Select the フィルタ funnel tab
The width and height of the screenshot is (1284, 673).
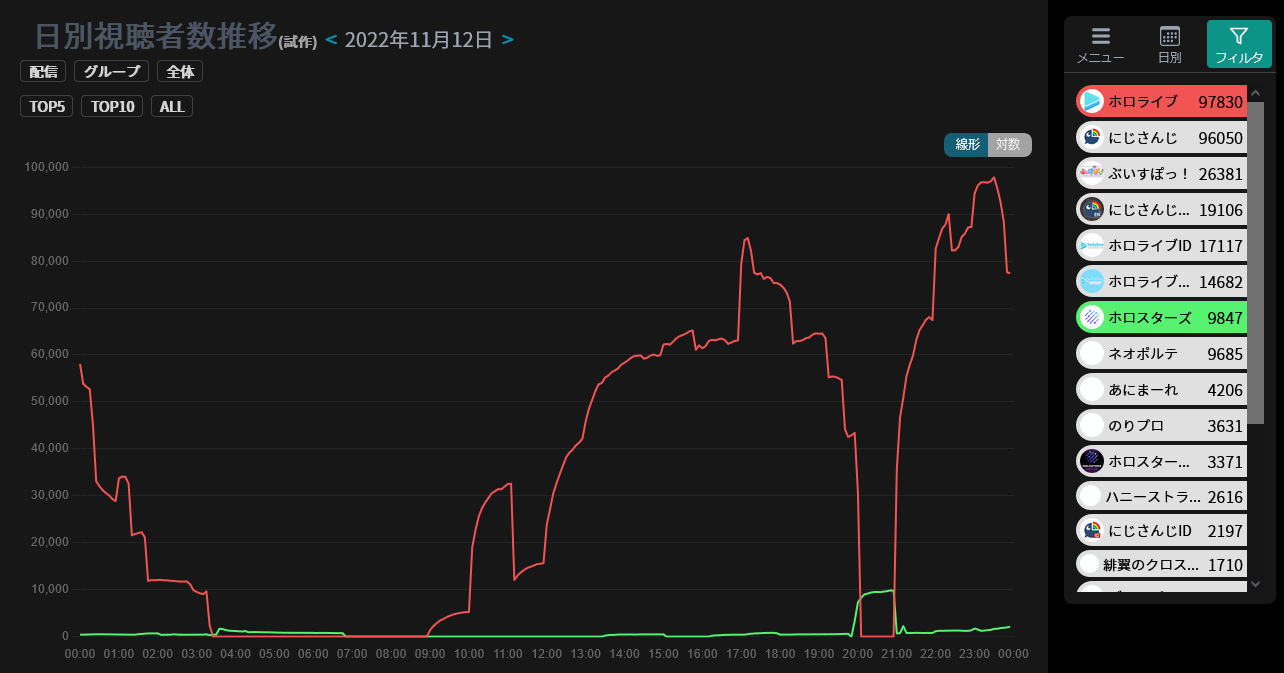[1239, 44]
